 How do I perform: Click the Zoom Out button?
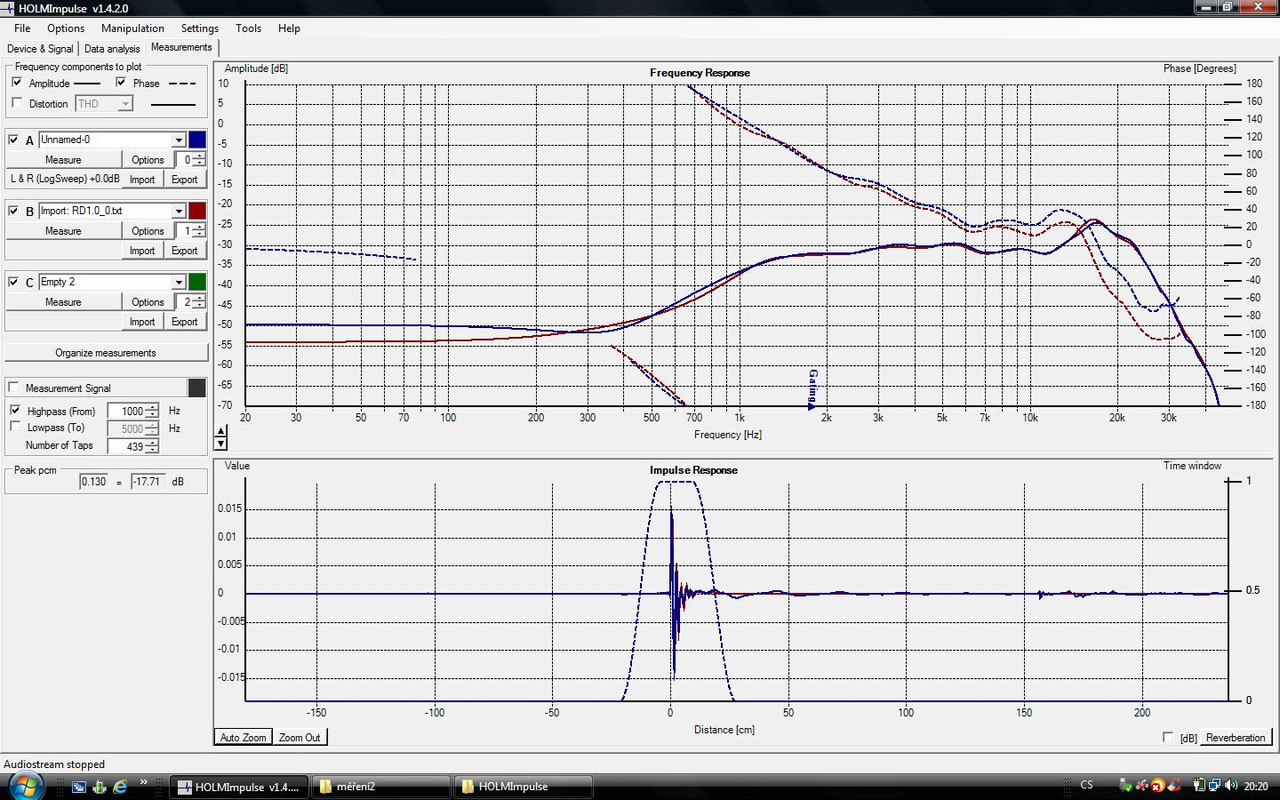300,737
